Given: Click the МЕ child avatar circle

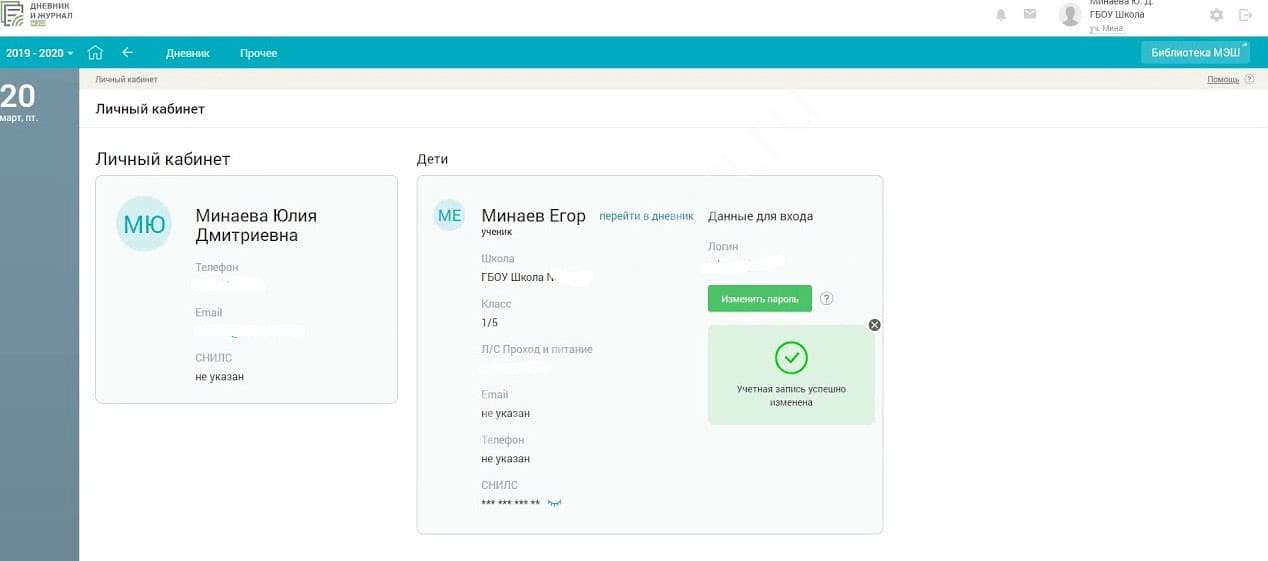Looking at the screenshot, I should [449, 215].
